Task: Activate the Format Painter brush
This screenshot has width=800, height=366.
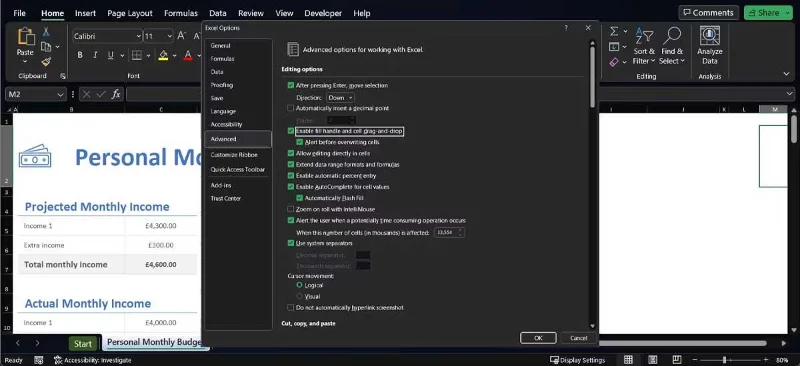Action: coord(46,62)
